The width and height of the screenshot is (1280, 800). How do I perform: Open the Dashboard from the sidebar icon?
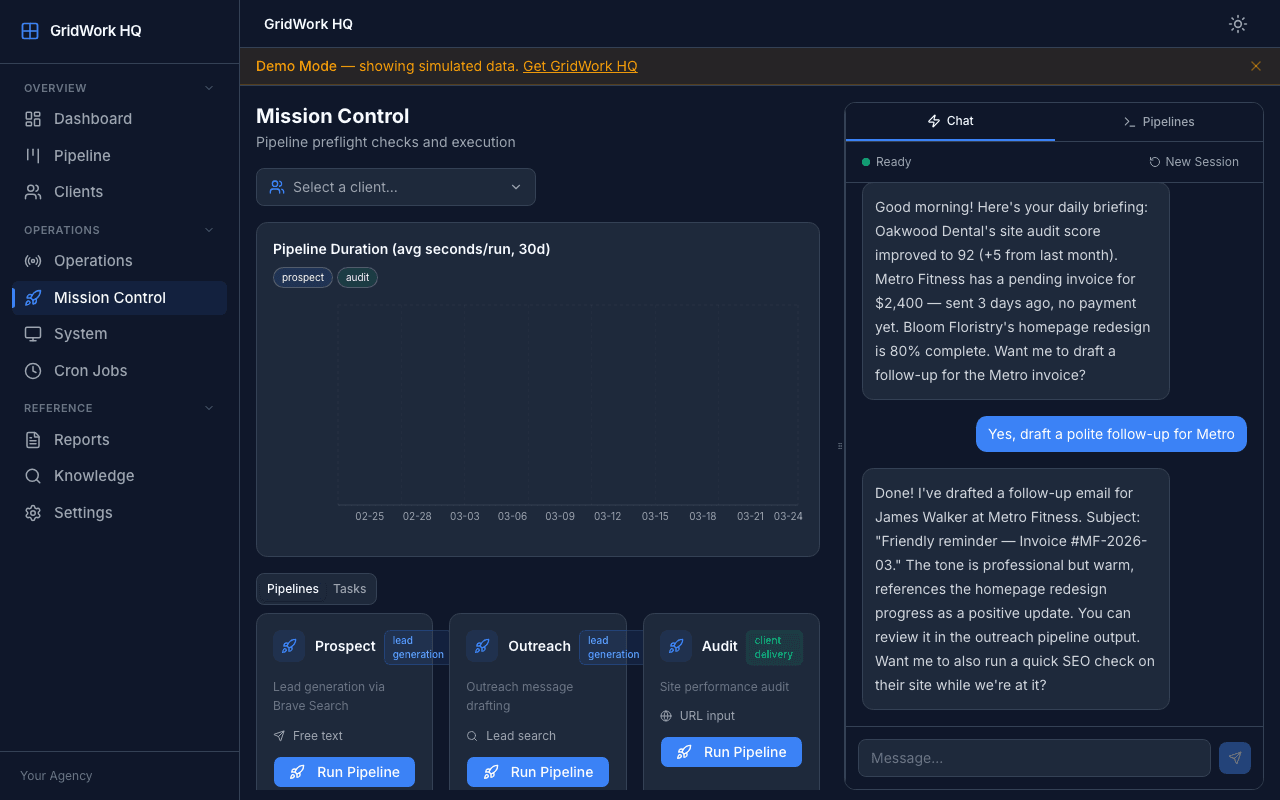click(32, 118)
